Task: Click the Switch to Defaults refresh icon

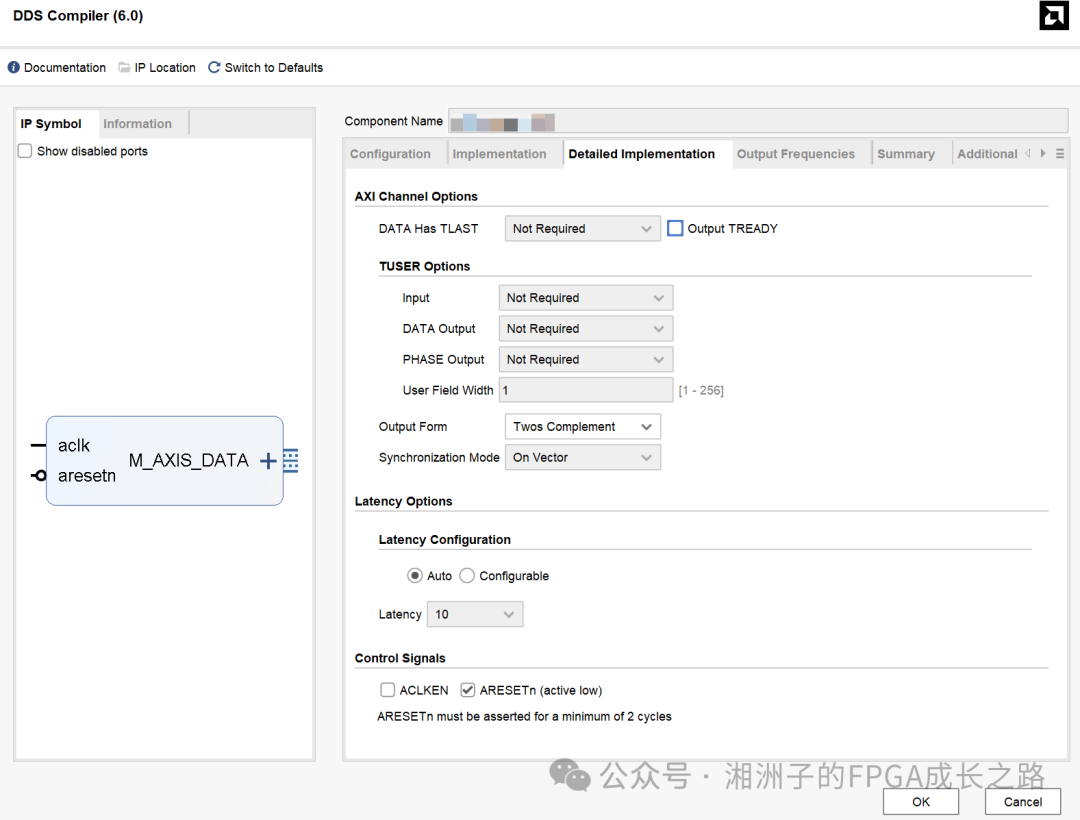Action: (x=214, y=67)
